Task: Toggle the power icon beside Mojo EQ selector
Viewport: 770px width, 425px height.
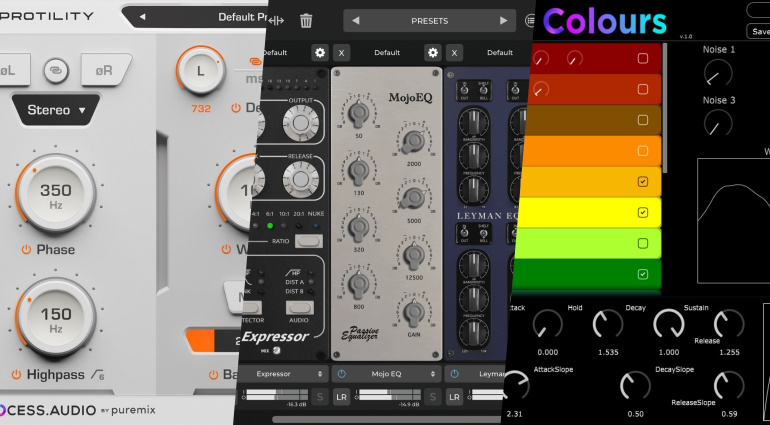Action: [x=341, y=374]
